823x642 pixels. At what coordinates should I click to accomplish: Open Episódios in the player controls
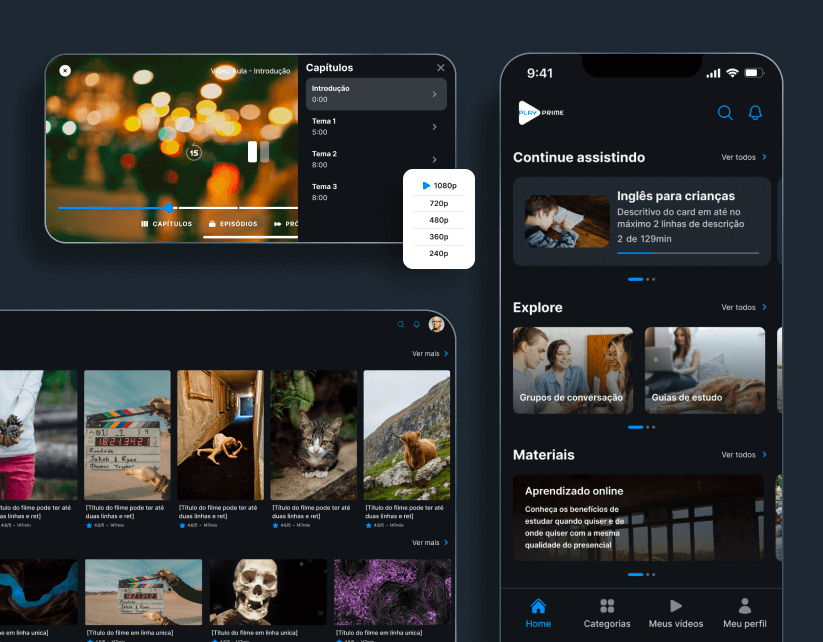point(234,224)
